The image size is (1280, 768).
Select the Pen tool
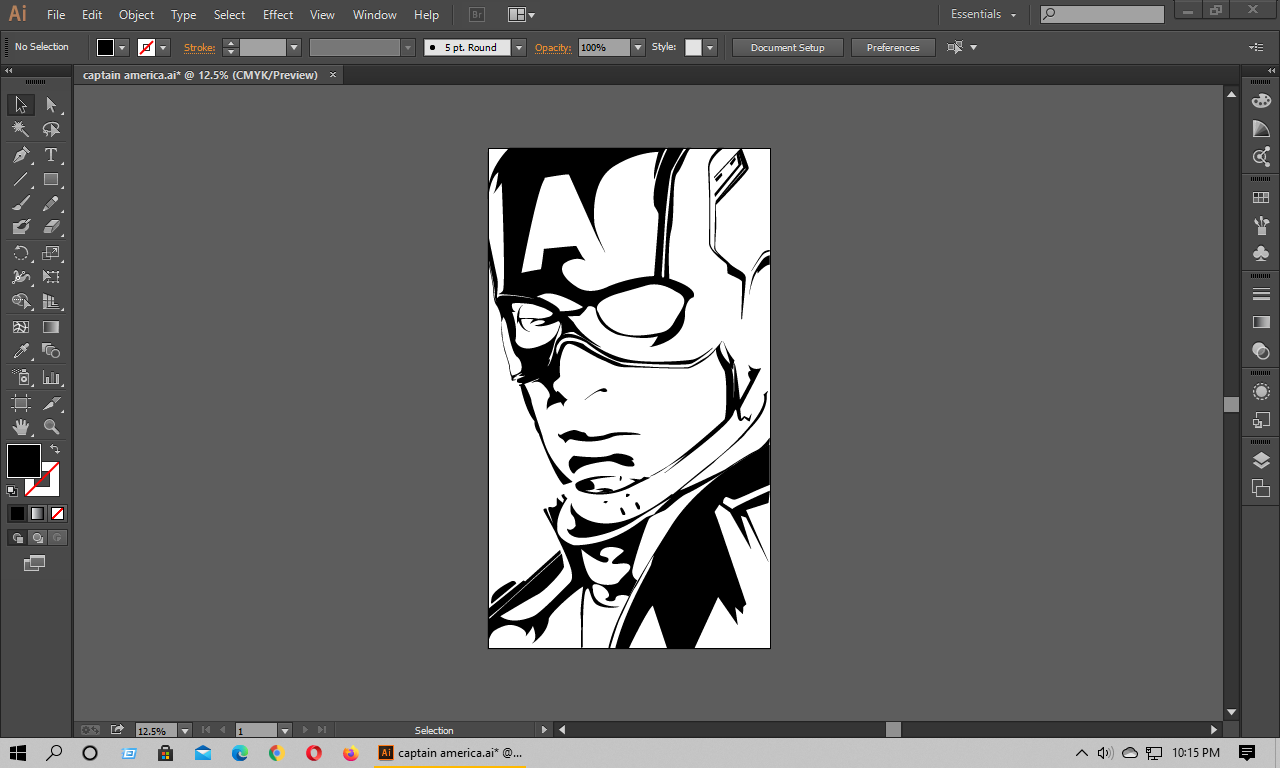pyautogui.click(x=21, y=155)
